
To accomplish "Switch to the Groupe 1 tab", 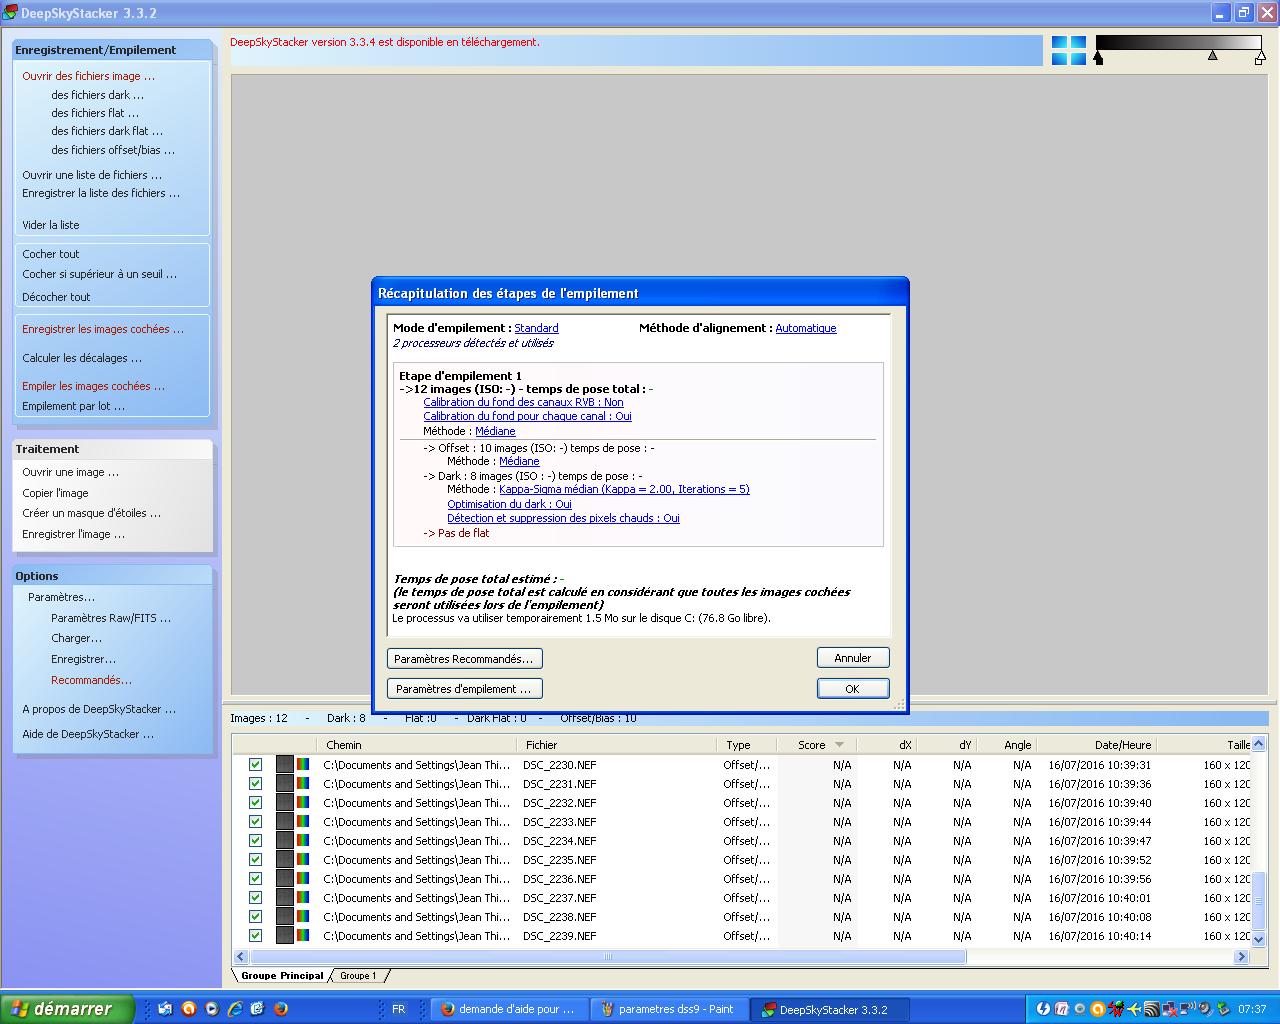I will point(358,975).
